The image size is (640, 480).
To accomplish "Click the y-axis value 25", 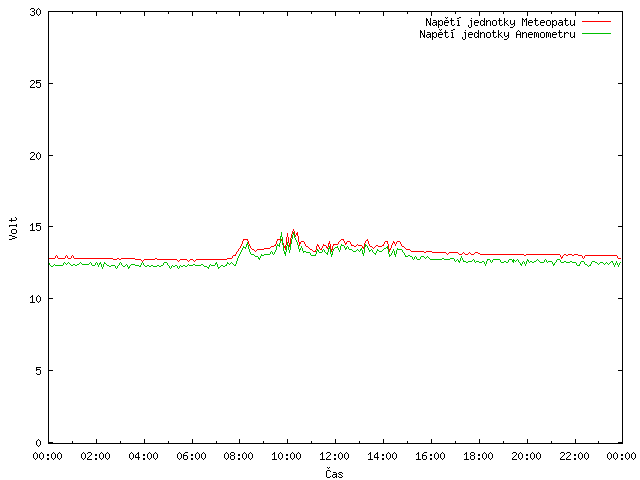I will (36, 84).
